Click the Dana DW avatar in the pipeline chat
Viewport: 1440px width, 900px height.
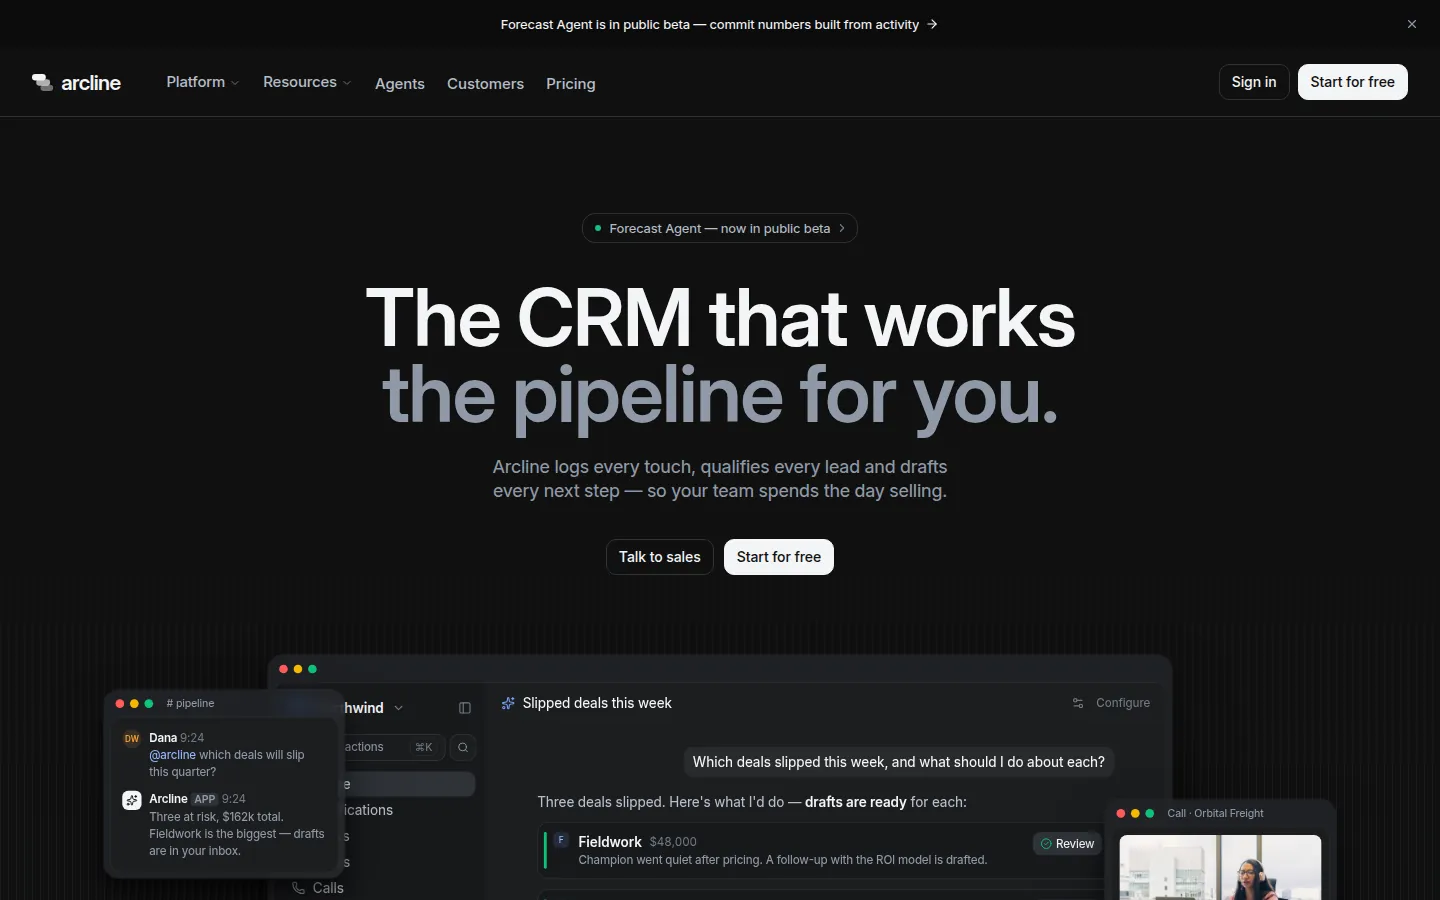[132, 739]
